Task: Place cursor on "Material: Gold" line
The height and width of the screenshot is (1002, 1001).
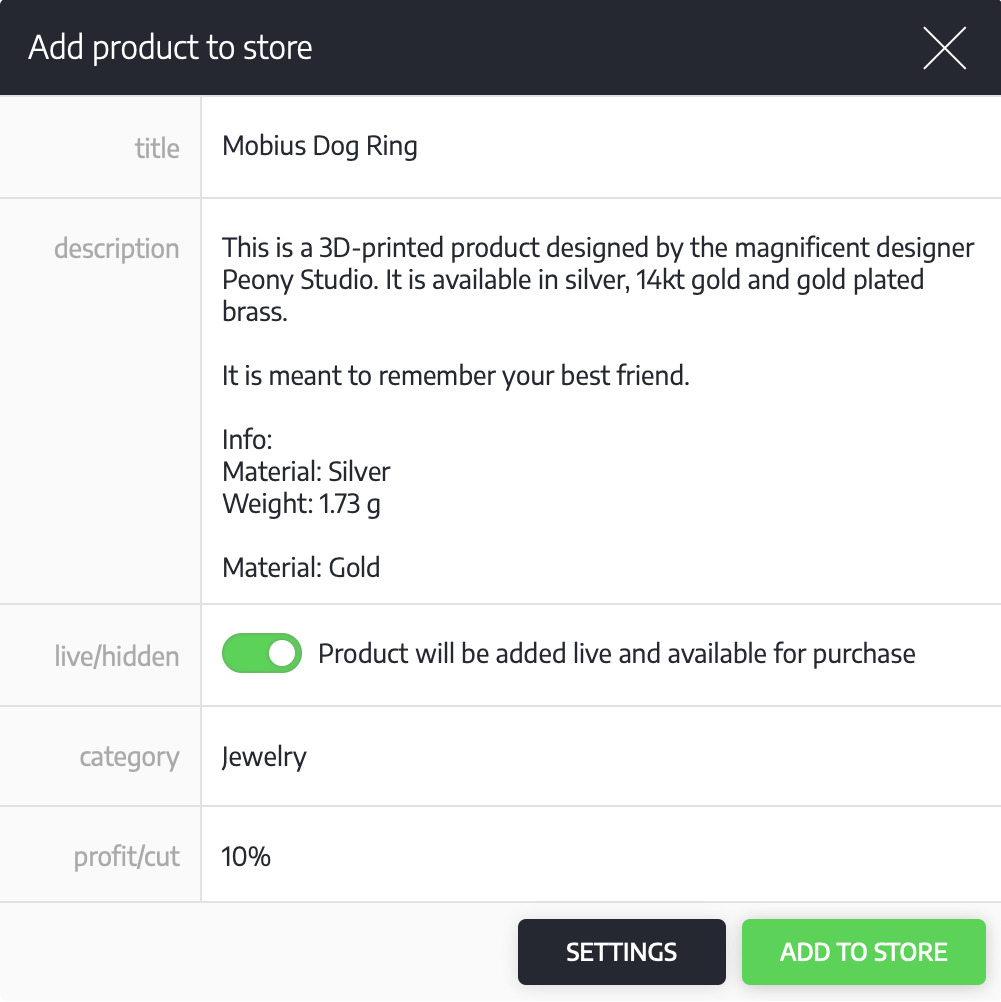Action: point(301,568)
